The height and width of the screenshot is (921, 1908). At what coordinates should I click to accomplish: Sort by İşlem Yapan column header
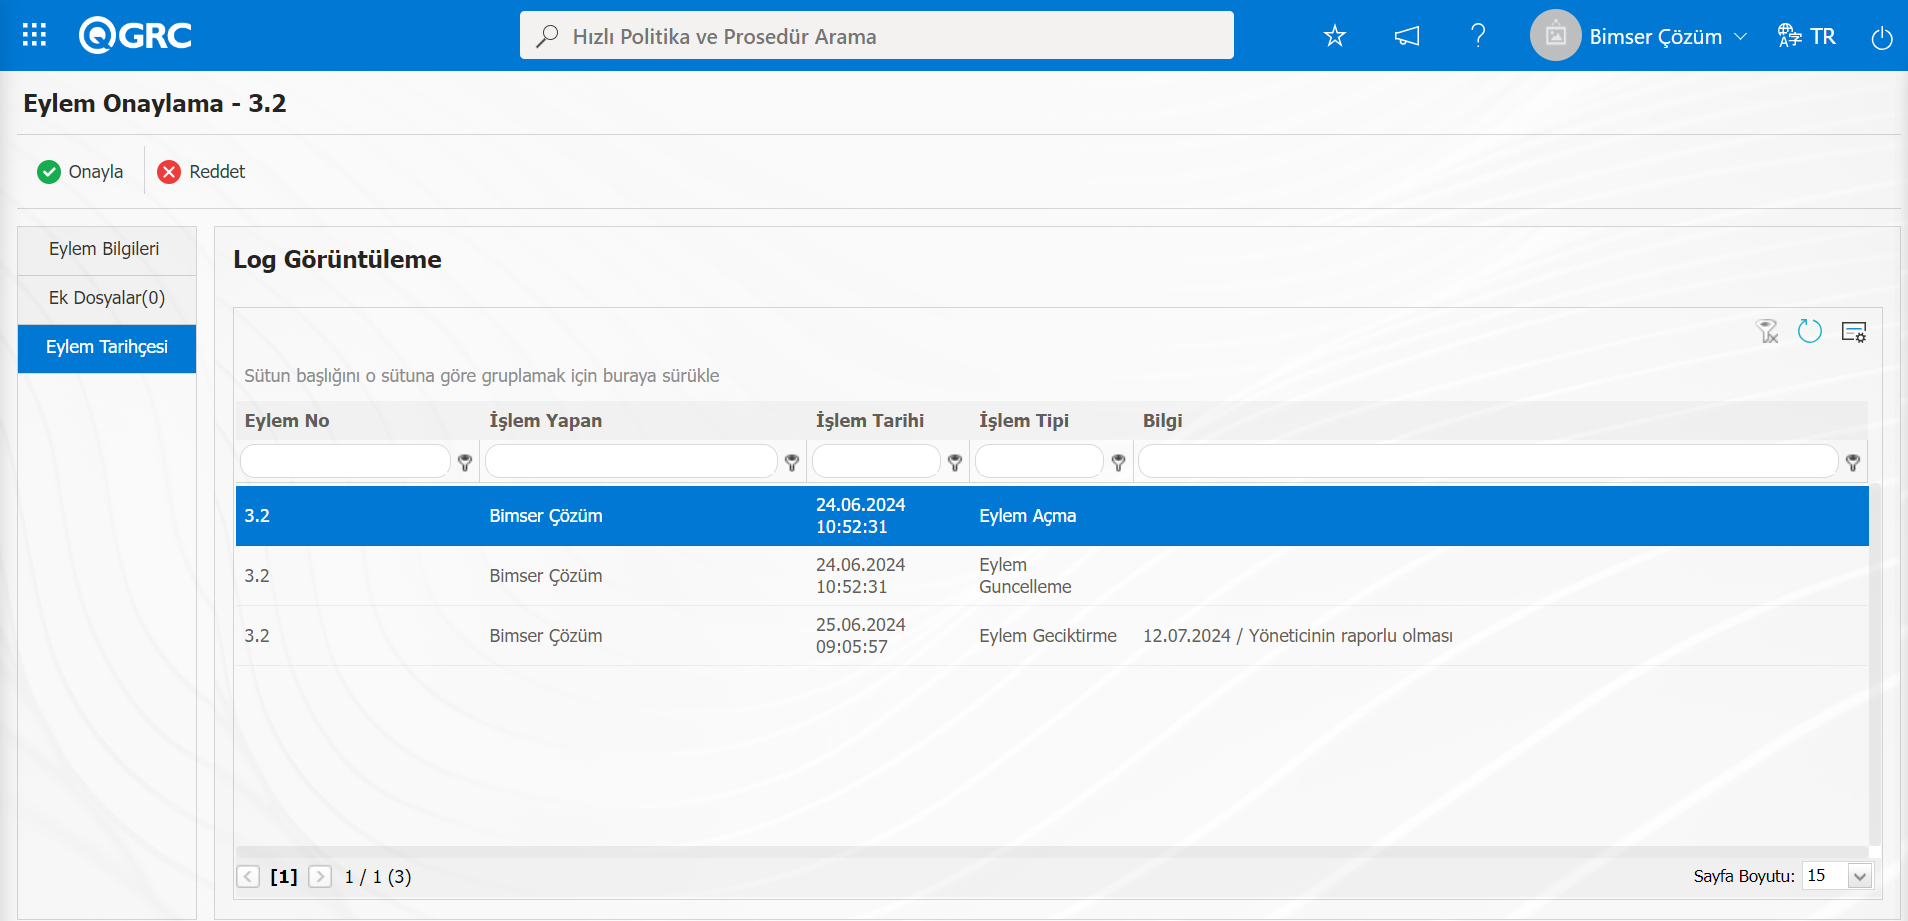pyautogui.click(x=546, y=421)
